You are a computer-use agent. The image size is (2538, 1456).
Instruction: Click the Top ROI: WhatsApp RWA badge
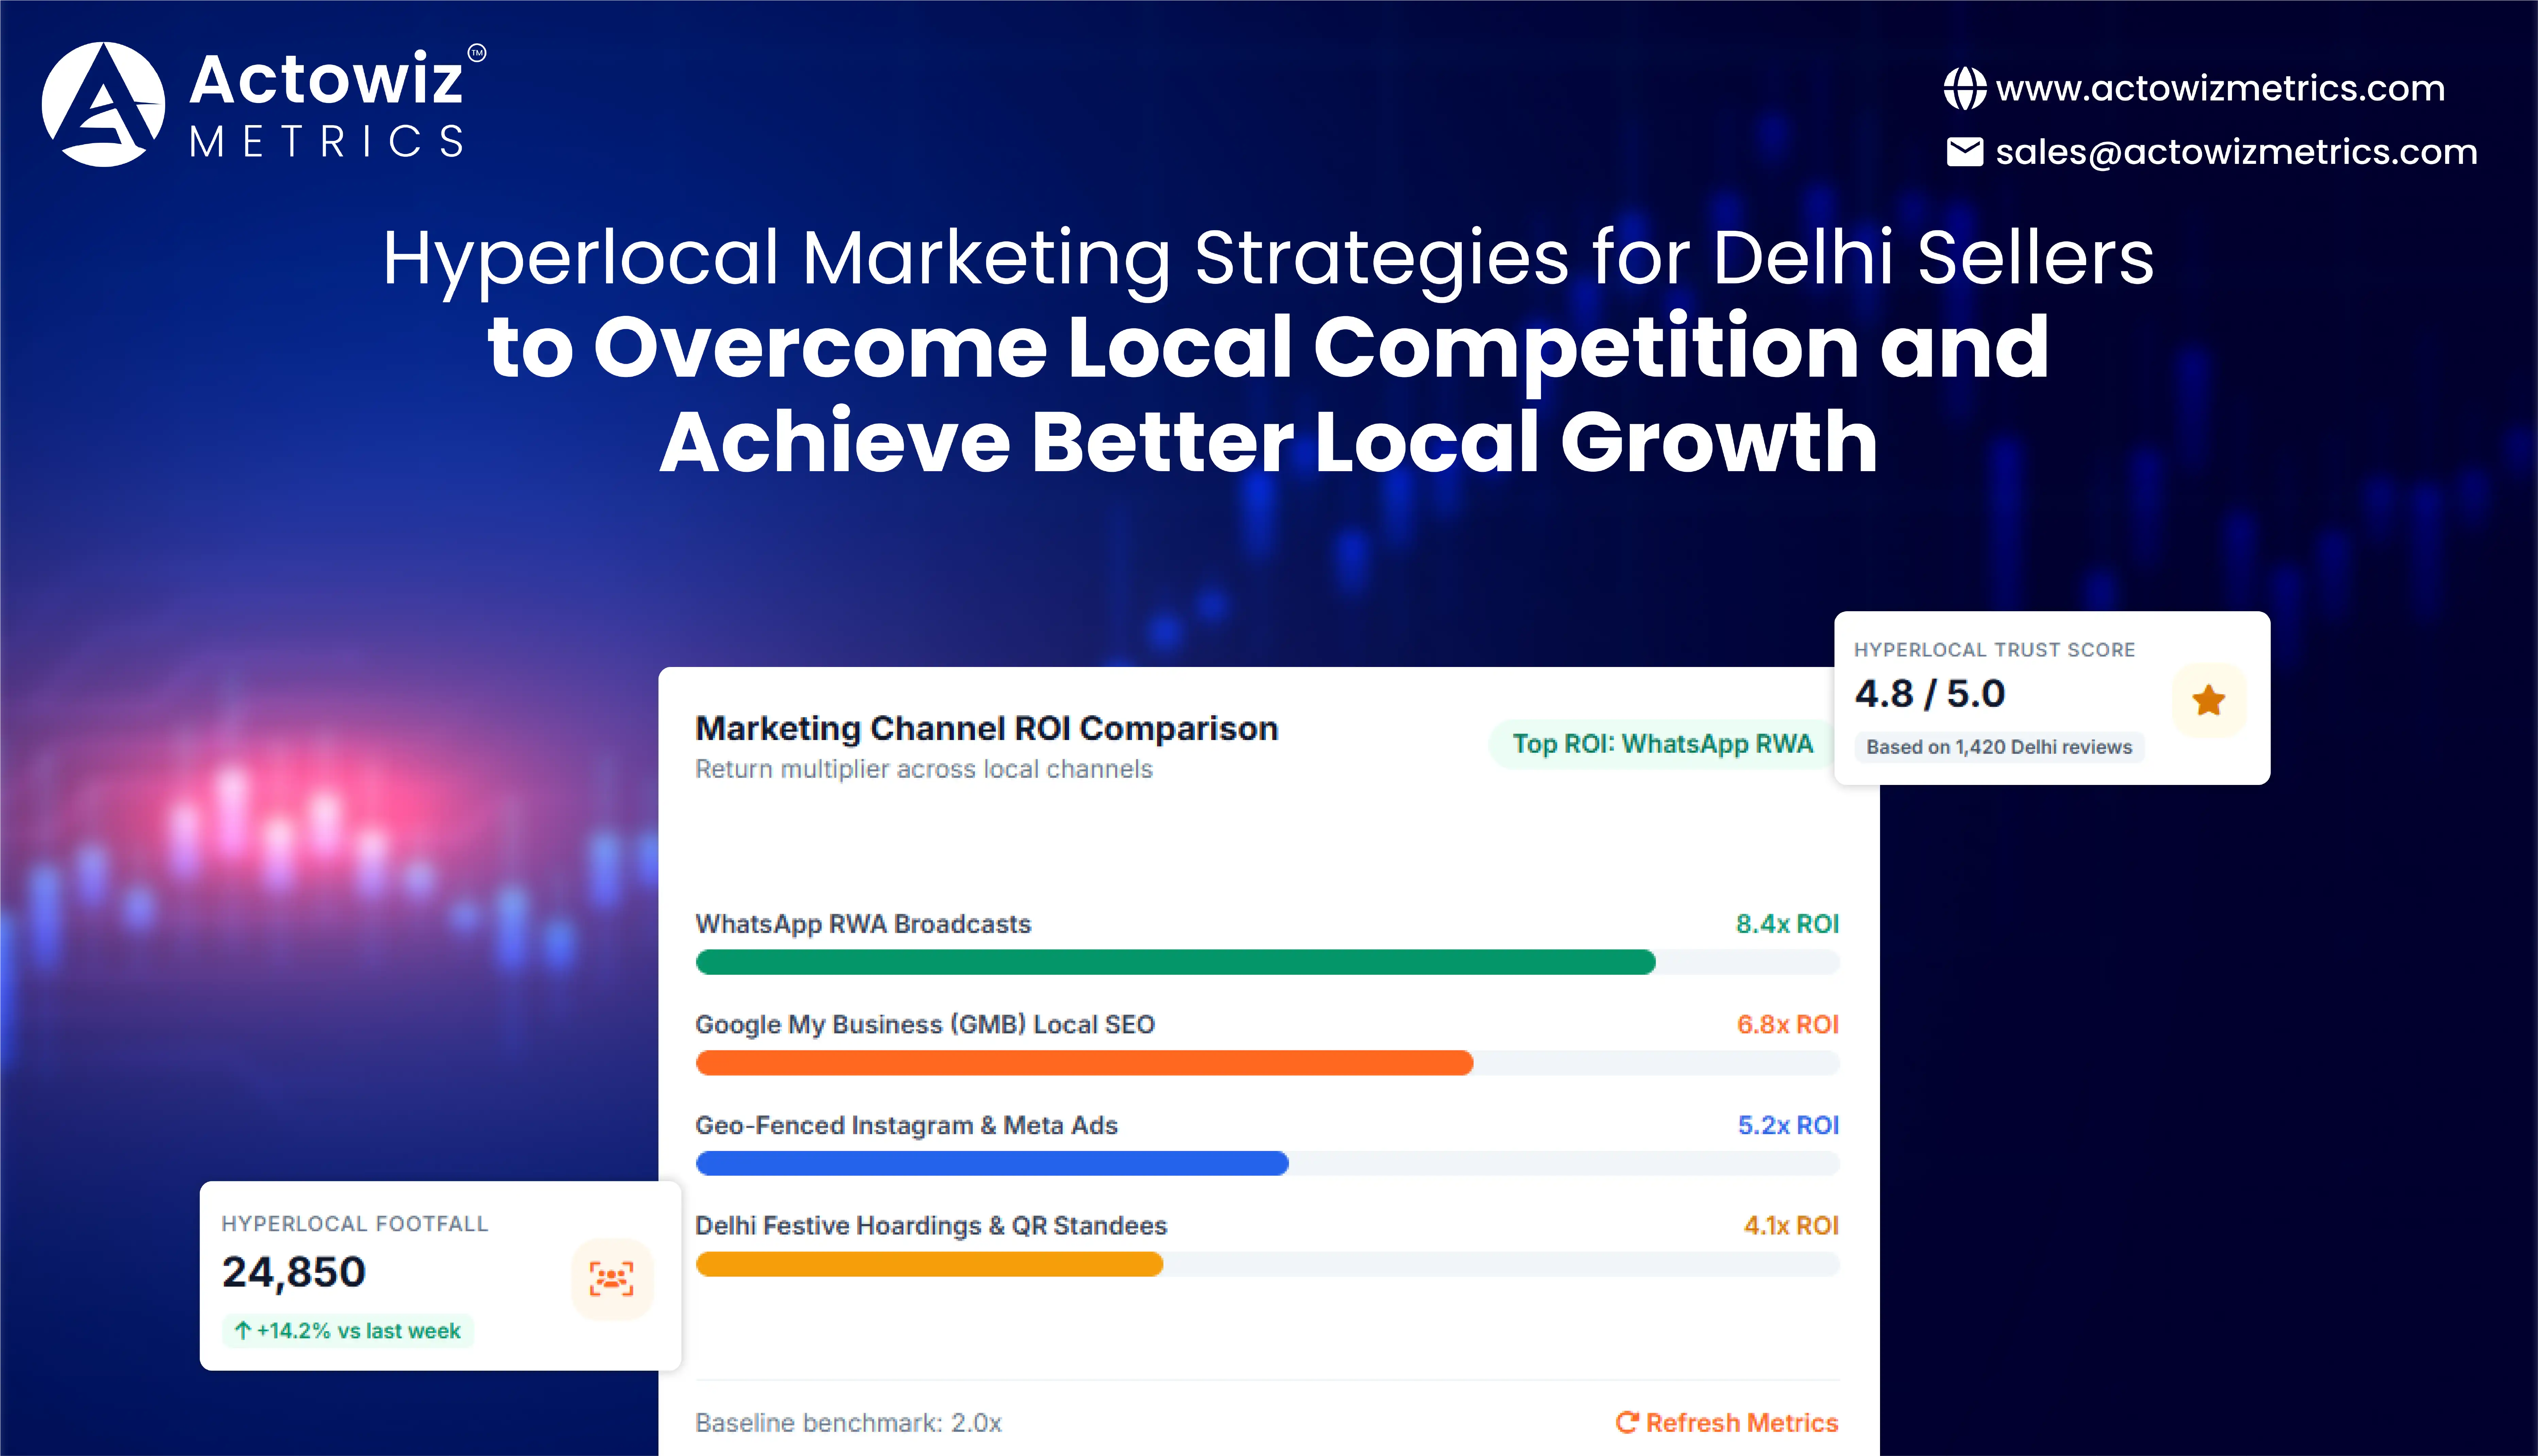(1662, 744)
